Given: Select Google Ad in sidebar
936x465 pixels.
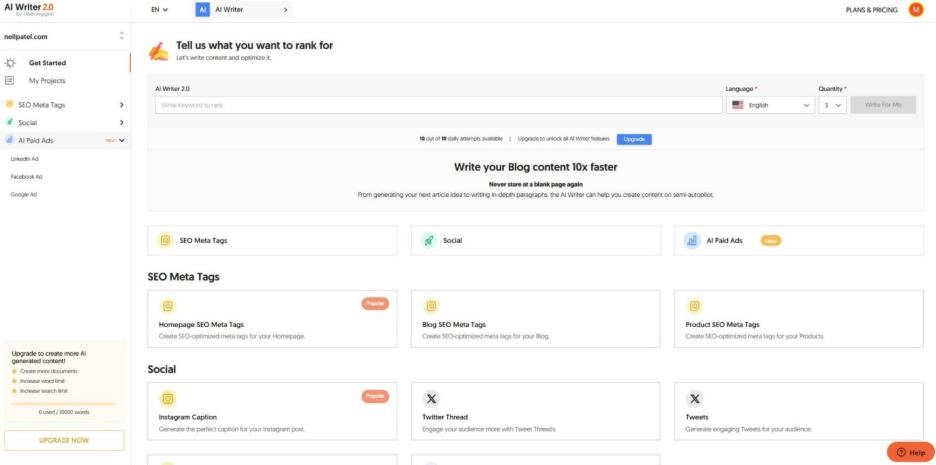Looking at the screenshot, I should click(24, 195).
